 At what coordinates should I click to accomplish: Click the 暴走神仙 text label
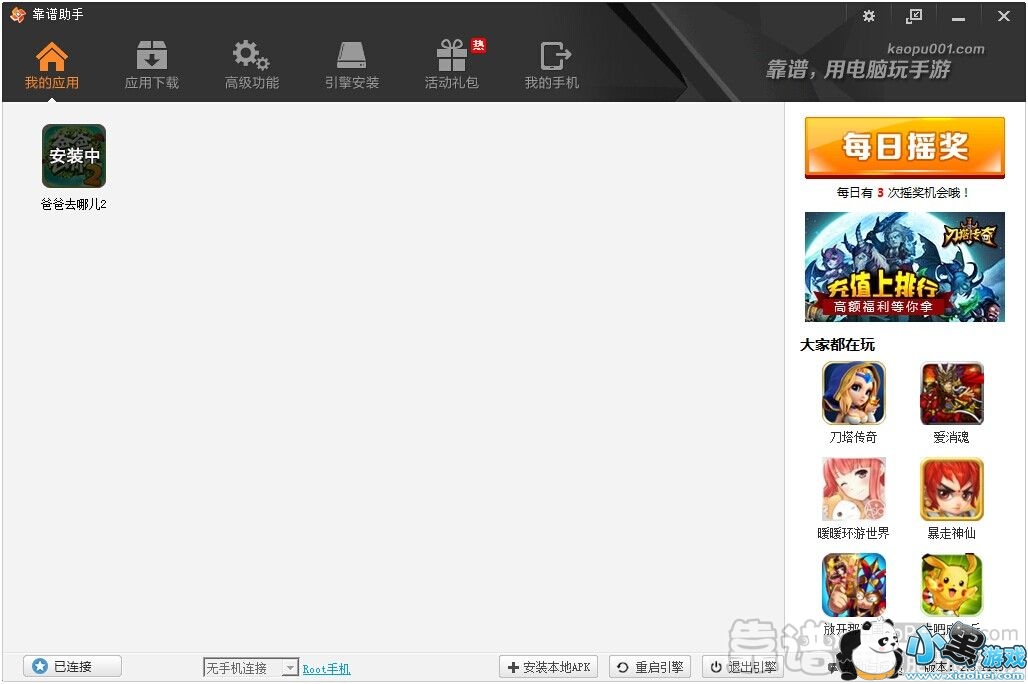pyautogui.click(x=951, y=533)
